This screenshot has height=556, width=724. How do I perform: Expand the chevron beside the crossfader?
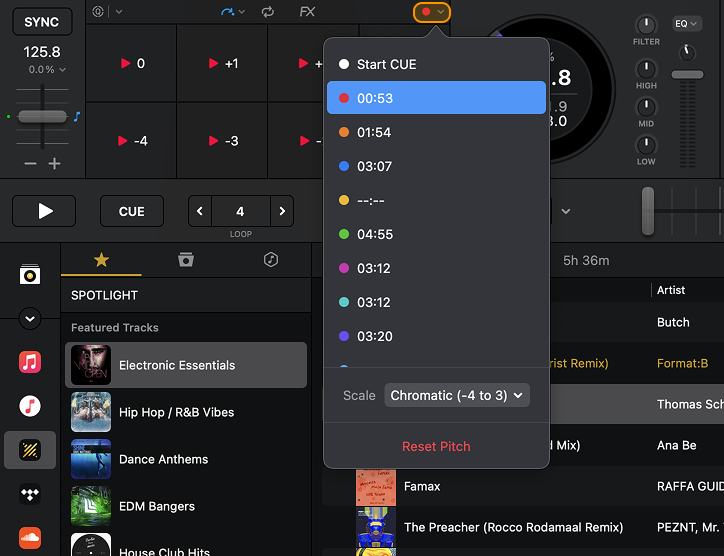pos(566,211)
